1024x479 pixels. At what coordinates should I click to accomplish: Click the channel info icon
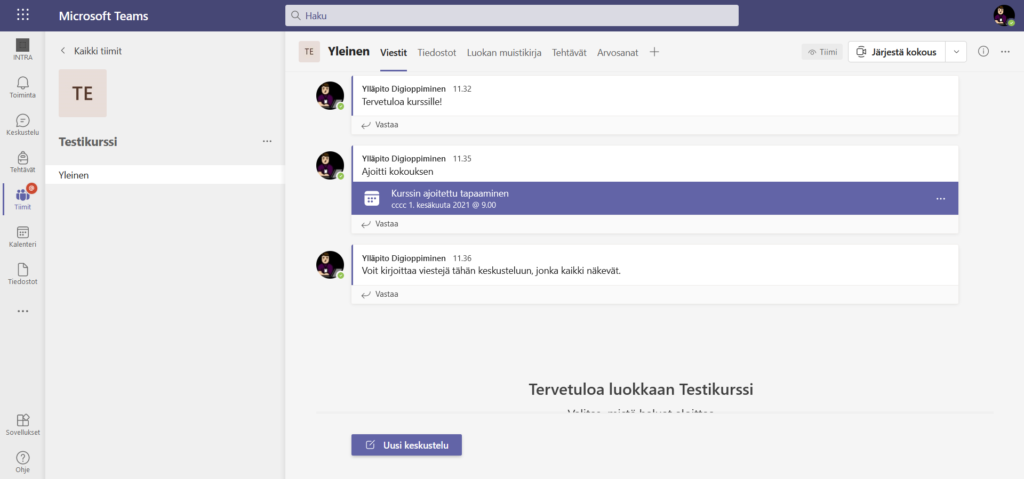point(984,52)
